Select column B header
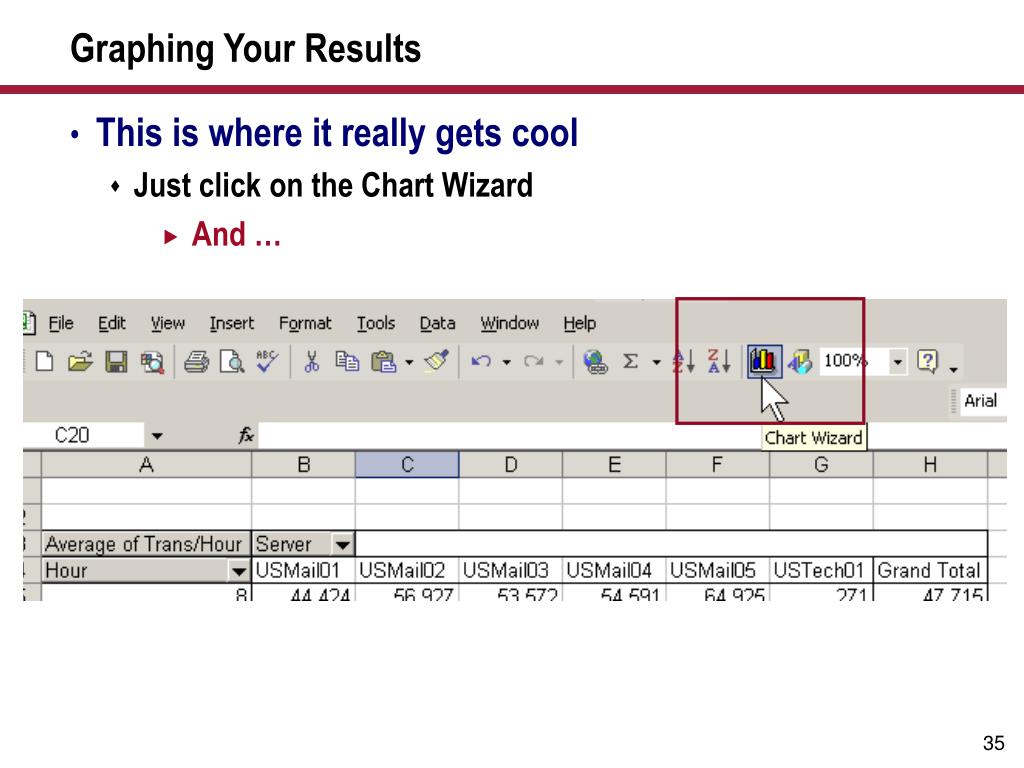The height and width of the screenshot is (768, 1024). [304, 465]
